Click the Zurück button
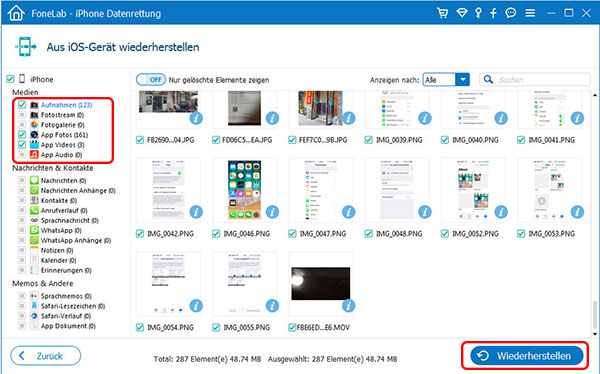 (x=46, y=356)
